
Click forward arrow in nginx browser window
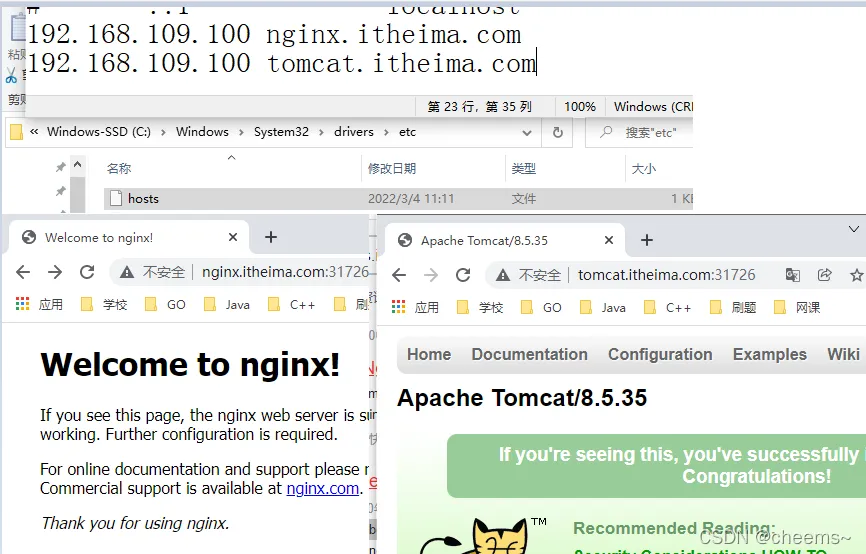55,272
